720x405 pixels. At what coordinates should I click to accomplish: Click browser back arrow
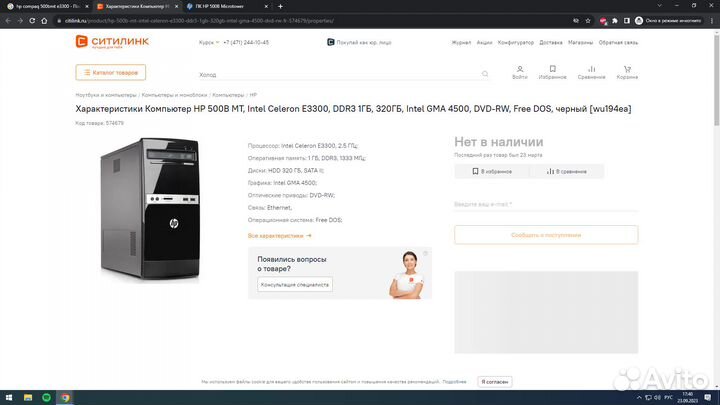point(8,21)
